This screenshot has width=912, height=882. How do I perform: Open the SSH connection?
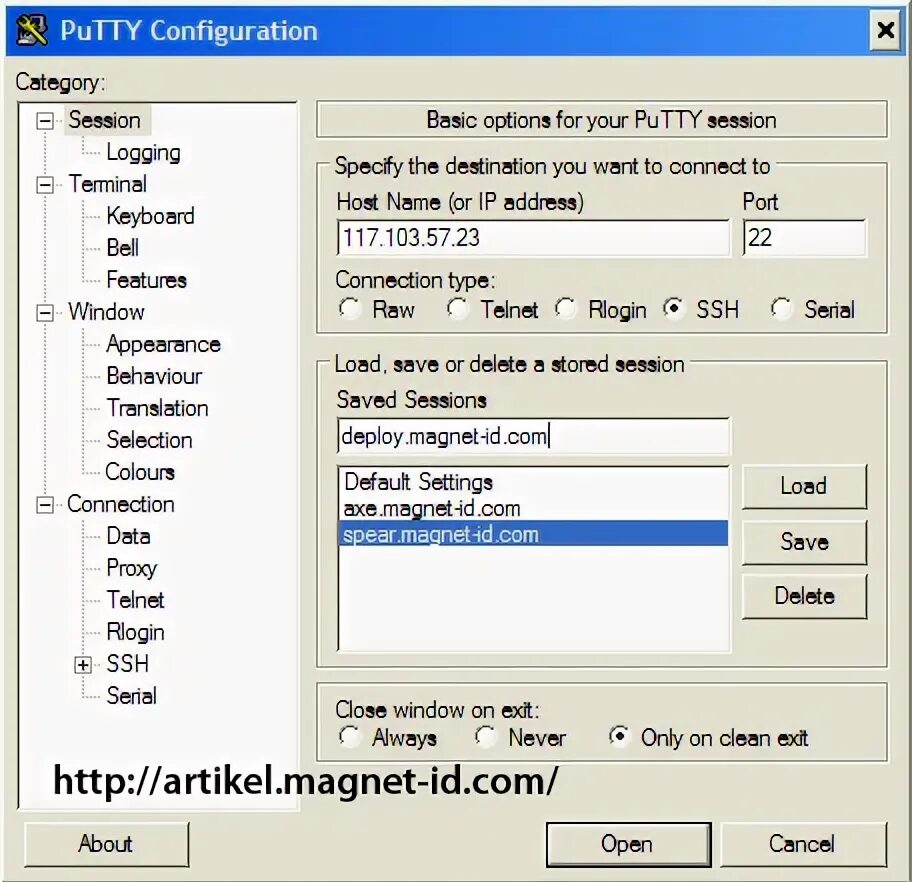[x=628, y=844]
